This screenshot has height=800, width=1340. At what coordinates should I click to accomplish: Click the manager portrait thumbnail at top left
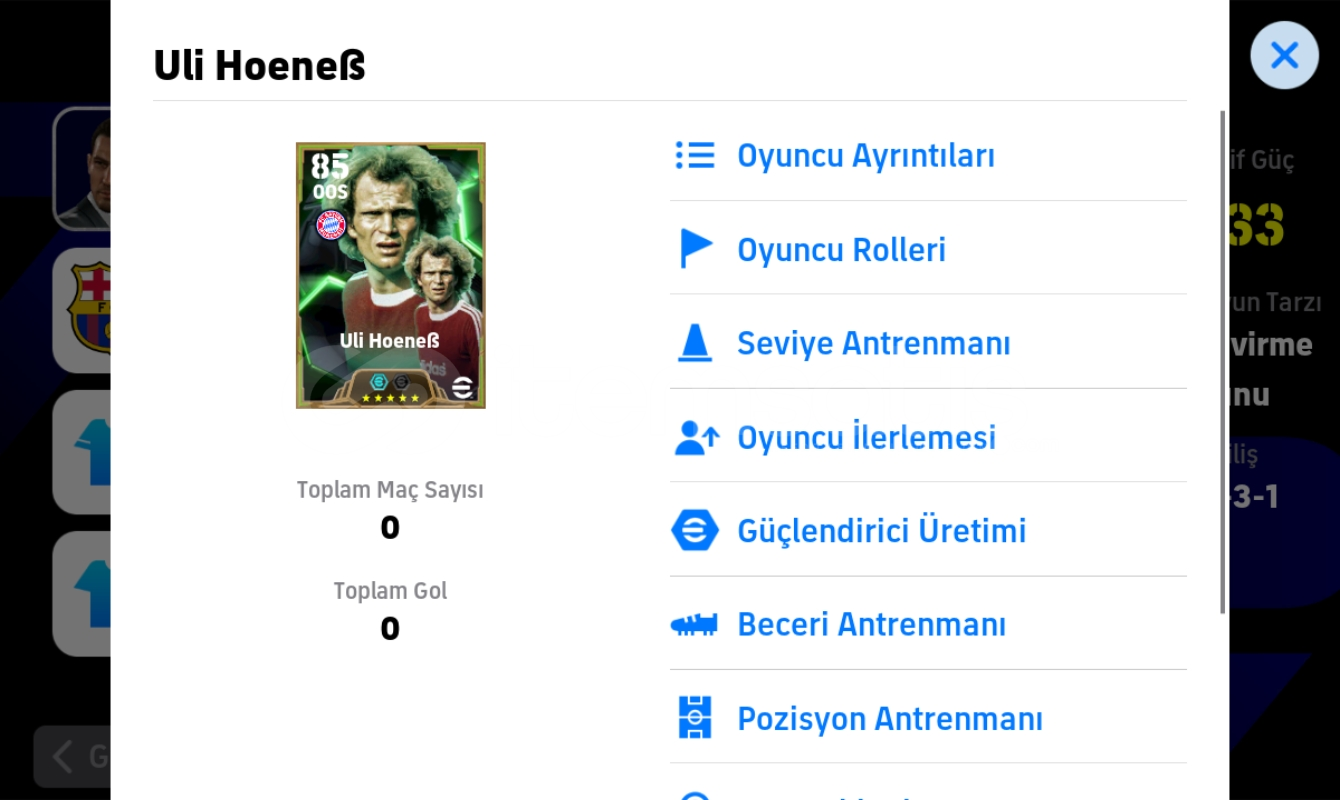click(83, 168)
